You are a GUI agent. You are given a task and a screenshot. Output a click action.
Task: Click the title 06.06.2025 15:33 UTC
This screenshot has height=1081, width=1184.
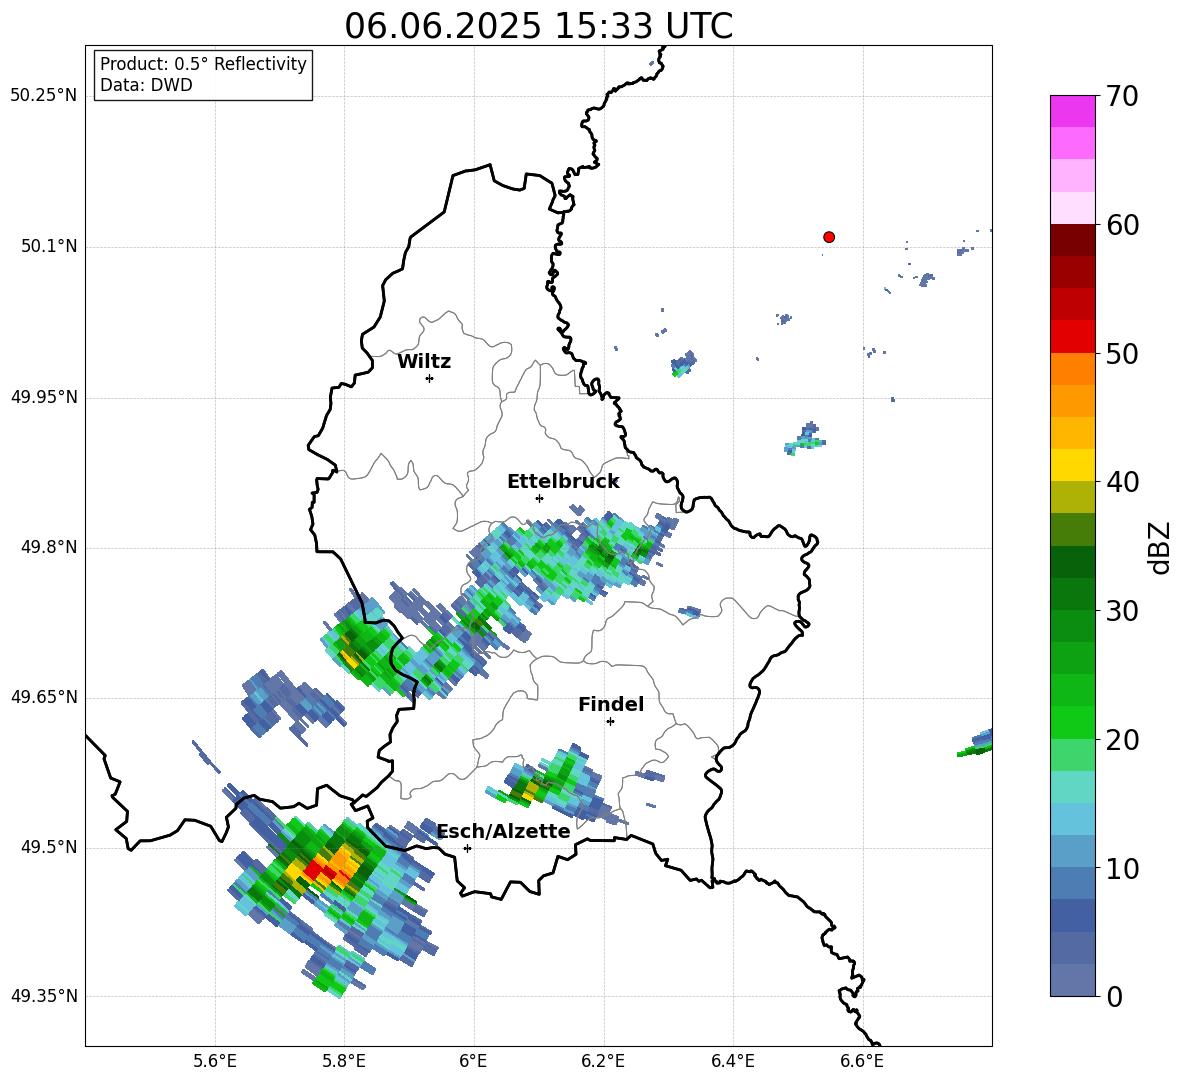[x=538, y=26]
